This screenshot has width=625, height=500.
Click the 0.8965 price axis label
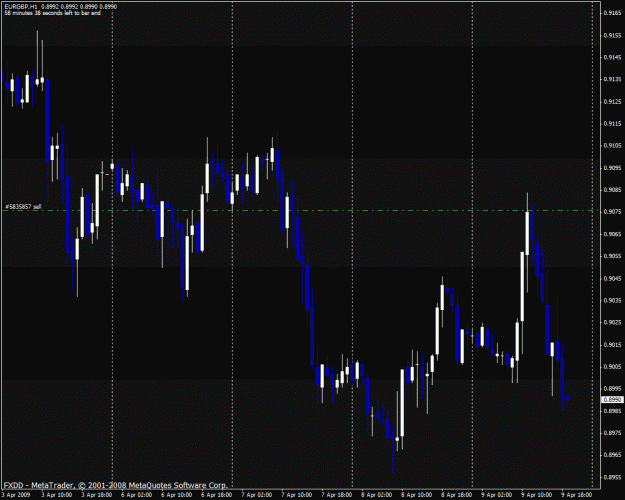612,455
